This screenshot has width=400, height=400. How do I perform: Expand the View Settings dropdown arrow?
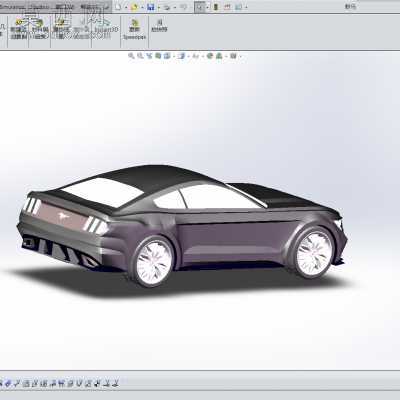click(240, 56)
